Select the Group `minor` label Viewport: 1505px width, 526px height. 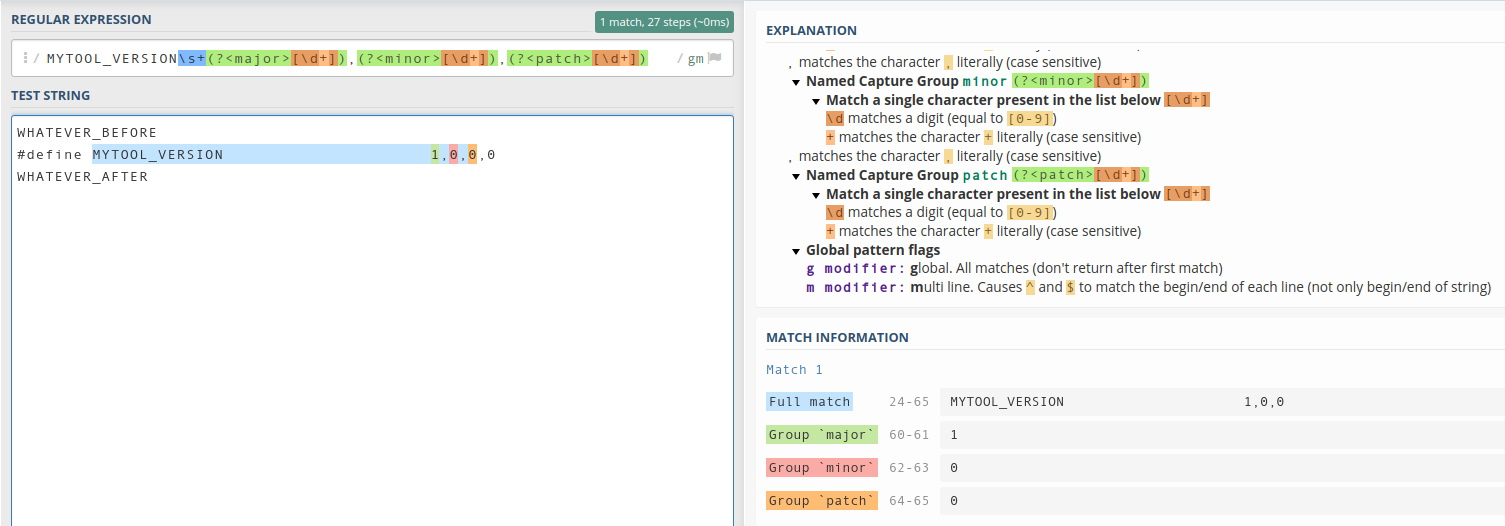point(822,467)
